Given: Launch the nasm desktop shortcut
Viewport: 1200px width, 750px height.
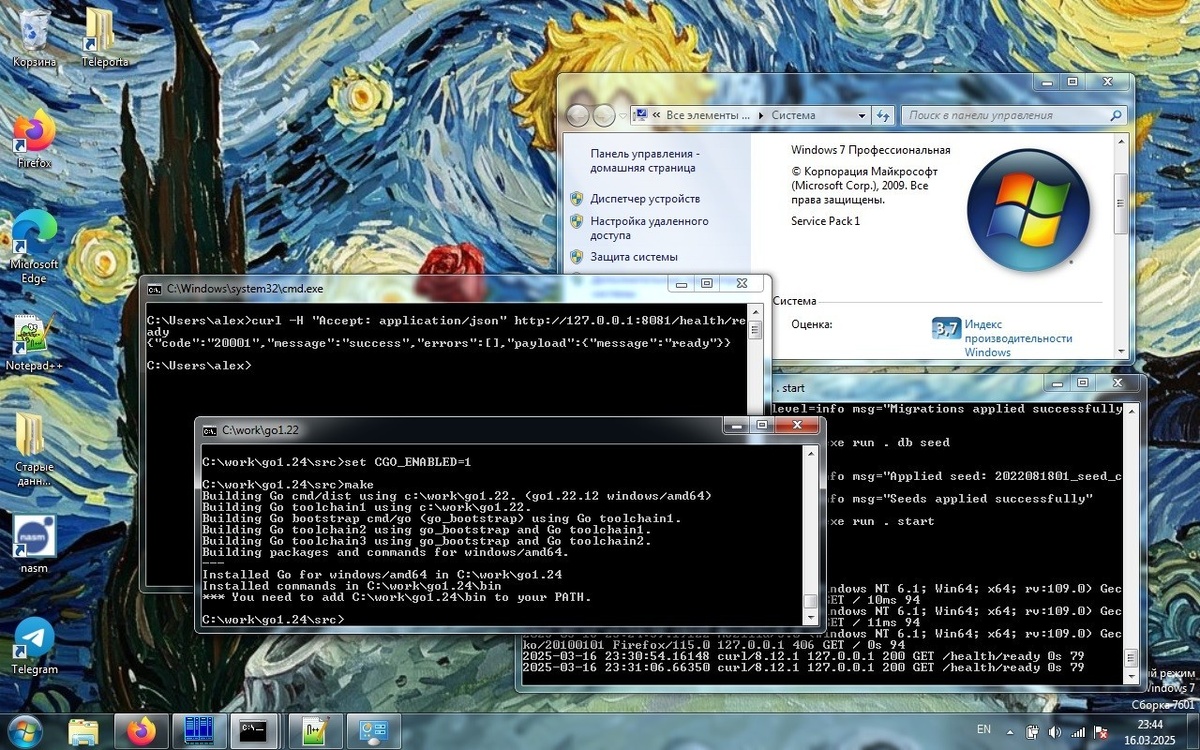Looking at the screenshot, I should coord(33,545).
